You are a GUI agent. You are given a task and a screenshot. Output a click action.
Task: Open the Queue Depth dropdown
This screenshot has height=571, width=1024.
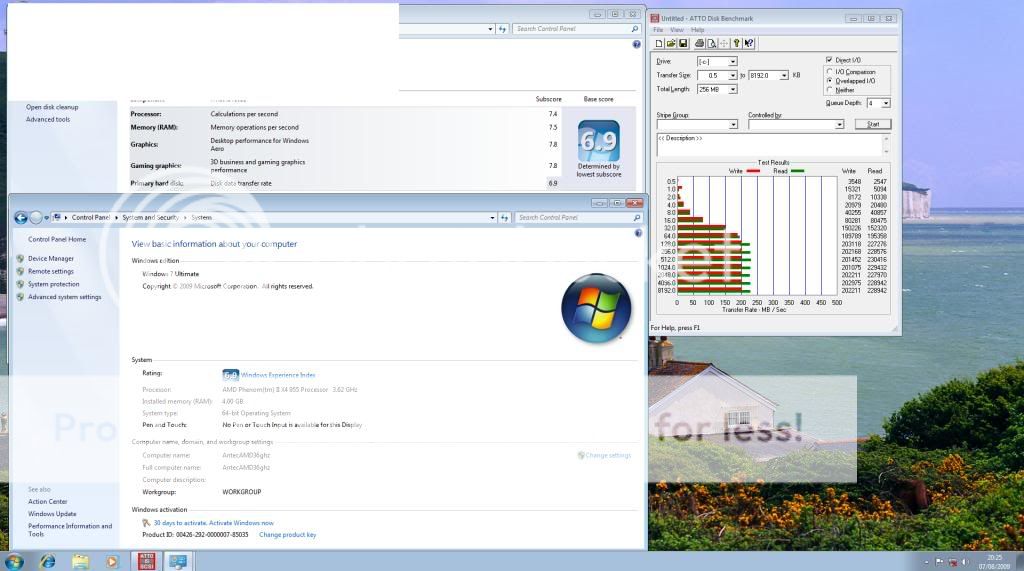(885, 103)
